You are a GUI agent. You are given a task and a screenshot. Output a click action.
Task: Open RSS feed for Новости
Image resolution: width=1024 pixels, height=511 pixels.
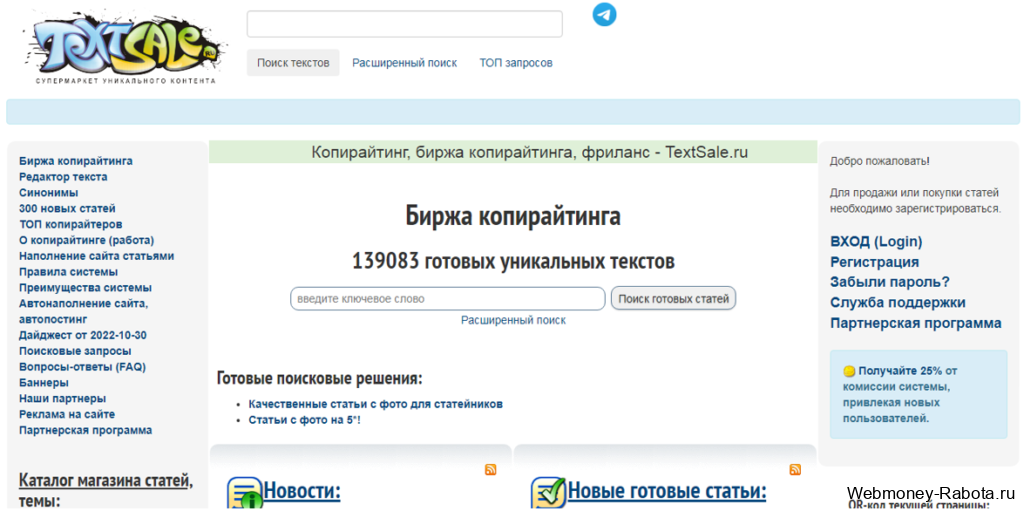pos(490,469)
